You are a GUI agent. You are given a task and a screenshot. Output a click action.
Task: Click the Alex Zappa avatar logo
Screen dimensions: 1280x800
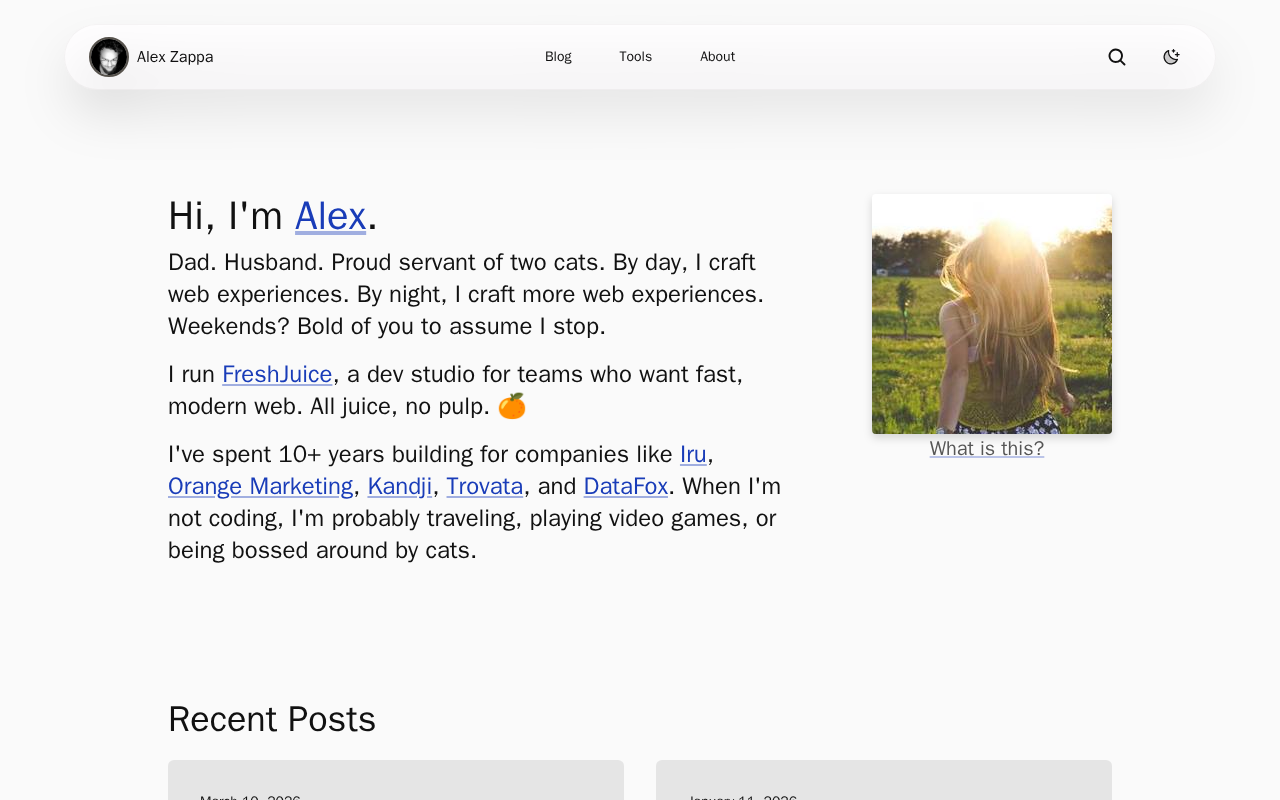(x=109, y=57)
